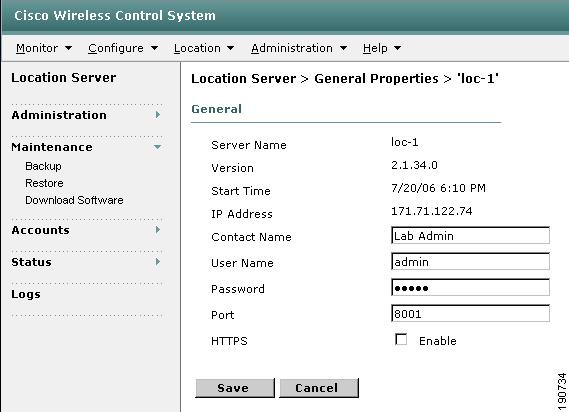Click the Cancel button
Viewport: 569px width, 412px height.
tap(319, 388)
